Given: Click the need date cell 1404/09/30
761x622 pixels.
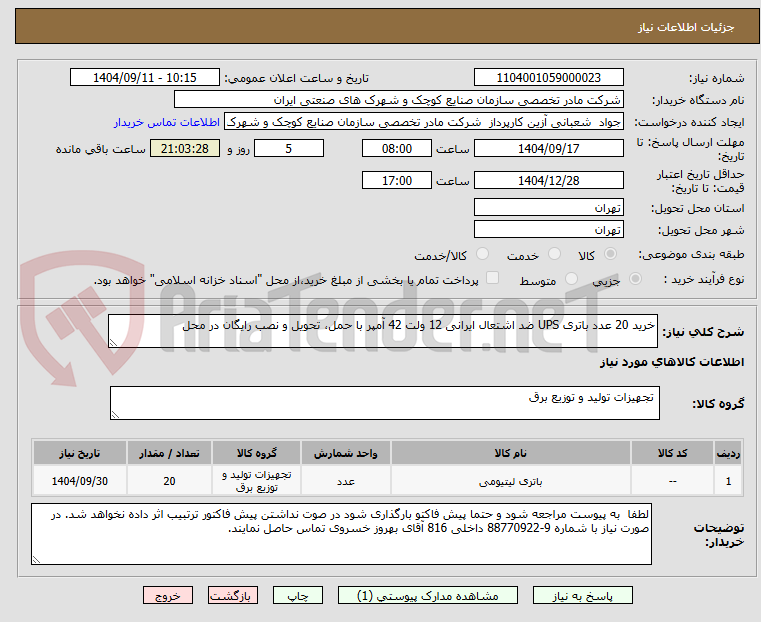Looking at the screenshot, I should pos(80,481).
